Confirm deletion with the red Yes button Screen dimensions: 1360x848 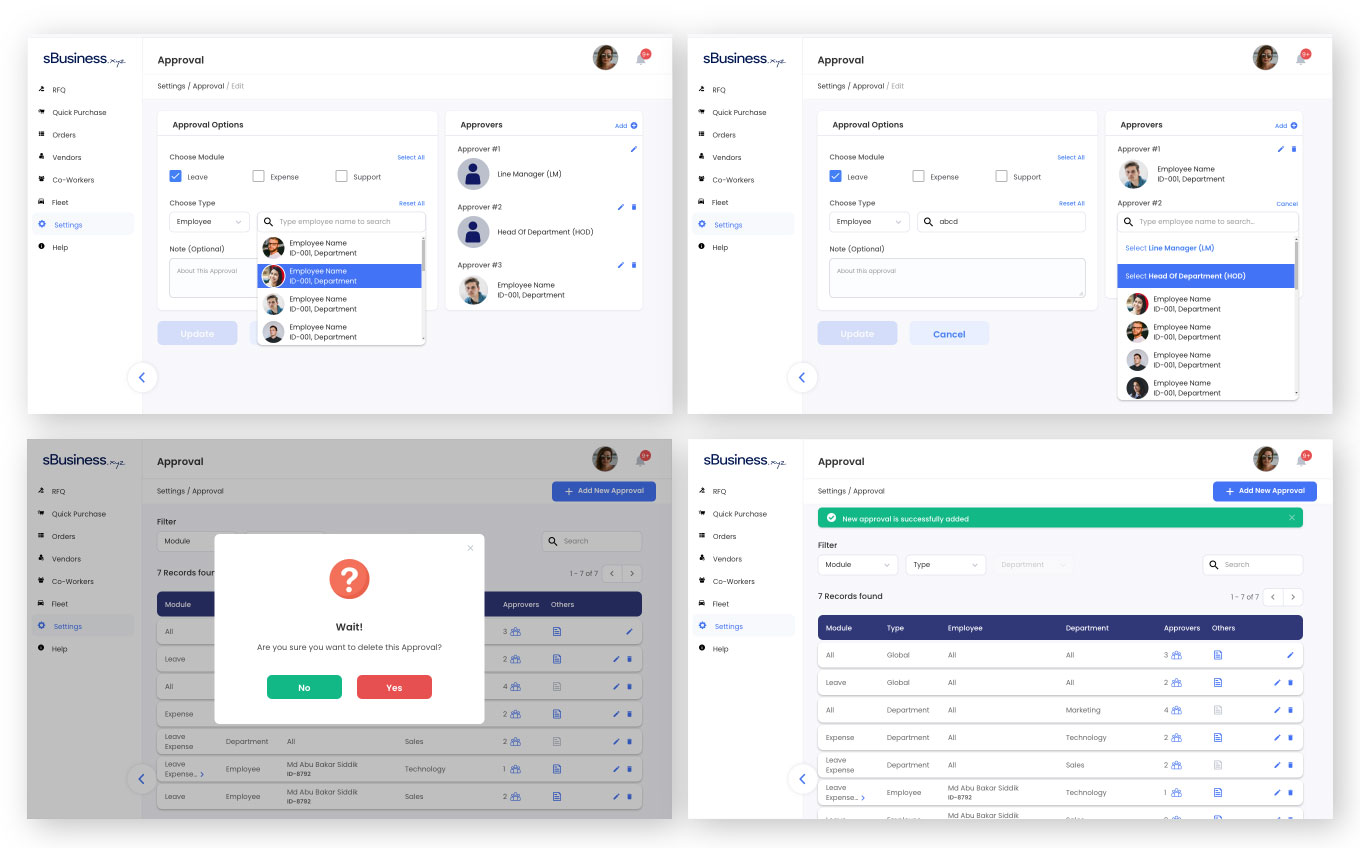click(x=394, y=687)
